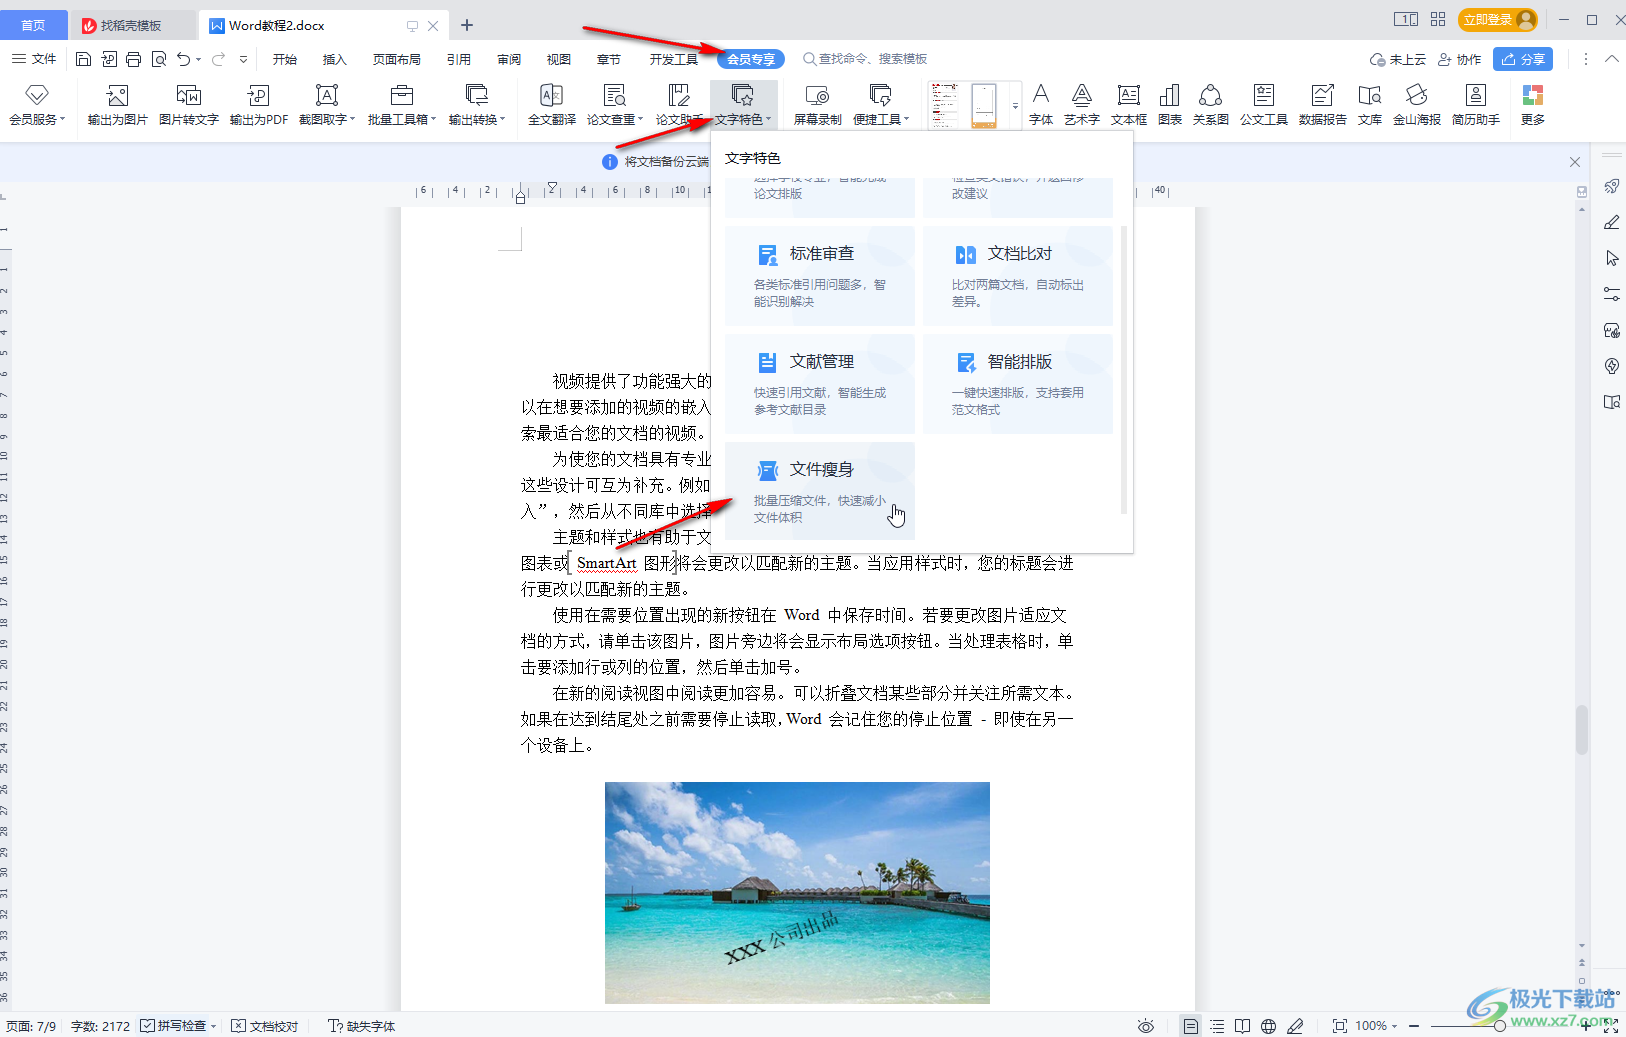1626x1037 pixels.
Task: Click 分享 share button
Action: pyautogui.click(x=1523, y=59)
